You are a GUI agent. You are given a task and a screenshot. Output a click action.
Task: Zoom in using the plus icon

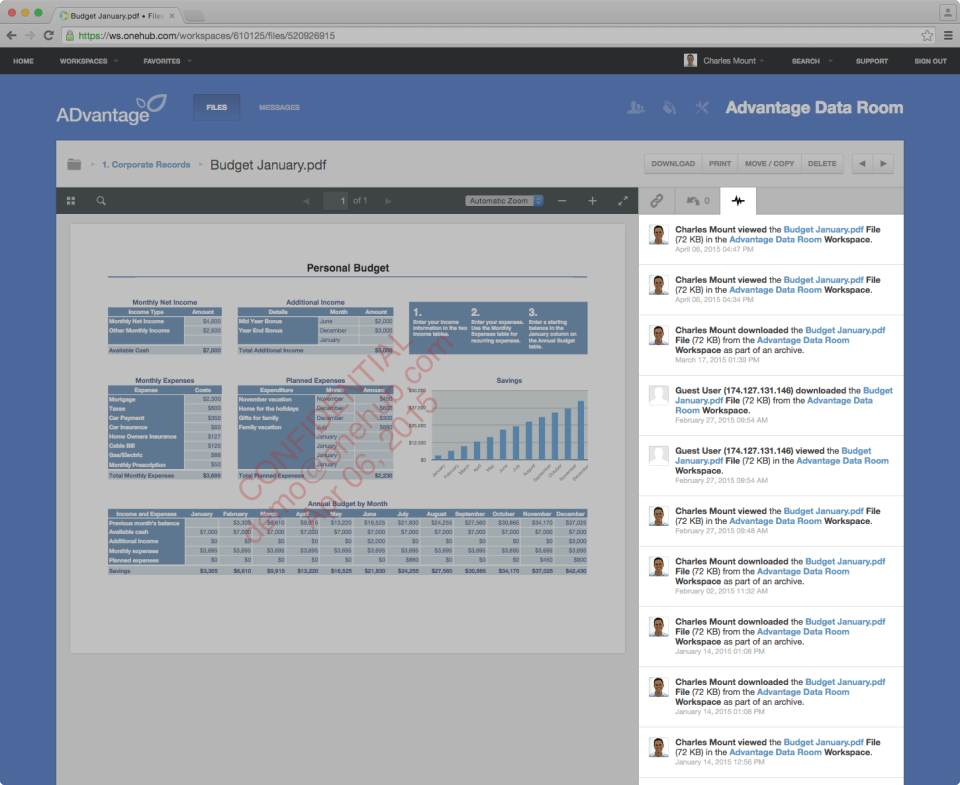(592, 200)
